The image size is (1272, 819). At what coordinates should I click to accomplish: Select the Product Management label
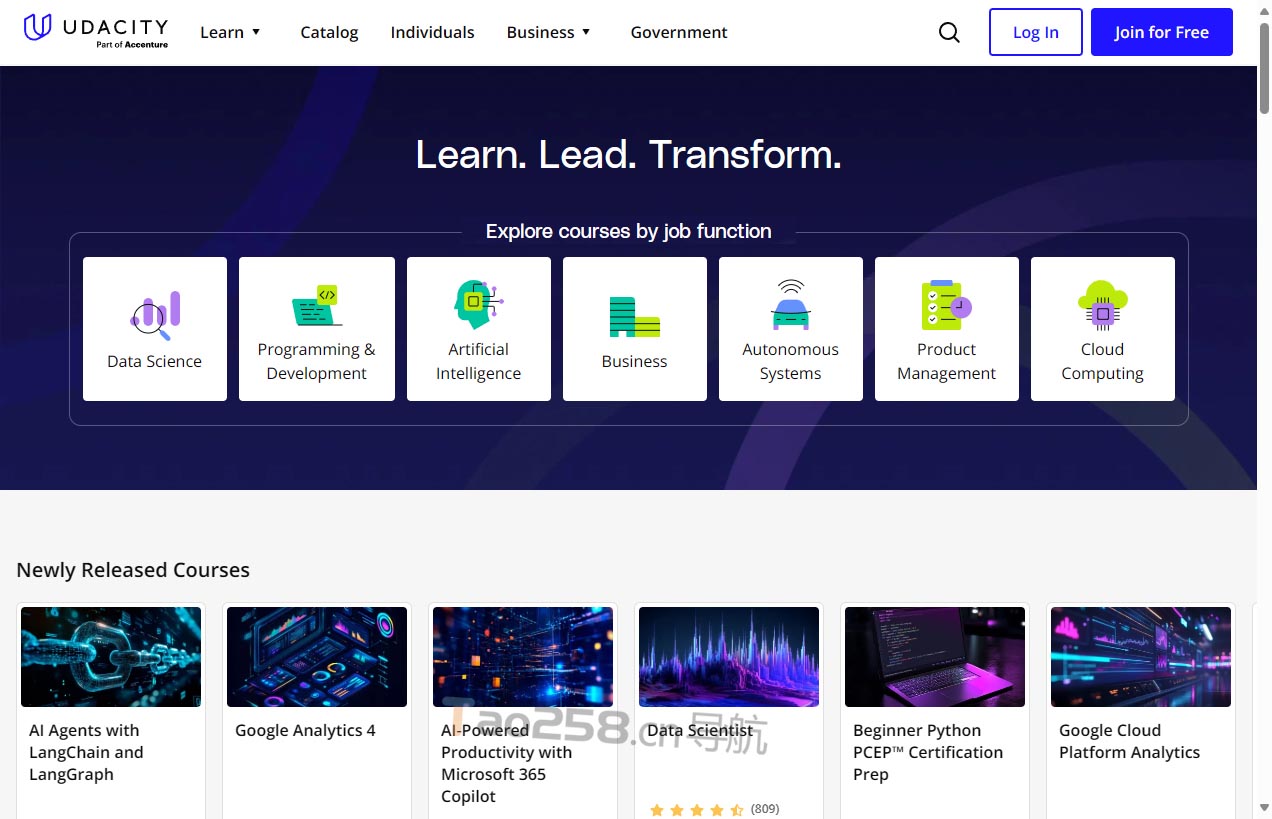click(x=946, y=361)
